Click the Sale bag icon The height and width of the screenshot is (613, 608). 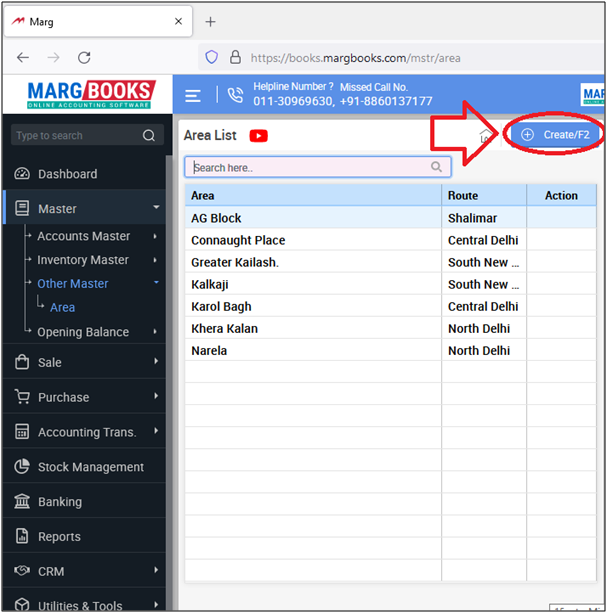22,362
